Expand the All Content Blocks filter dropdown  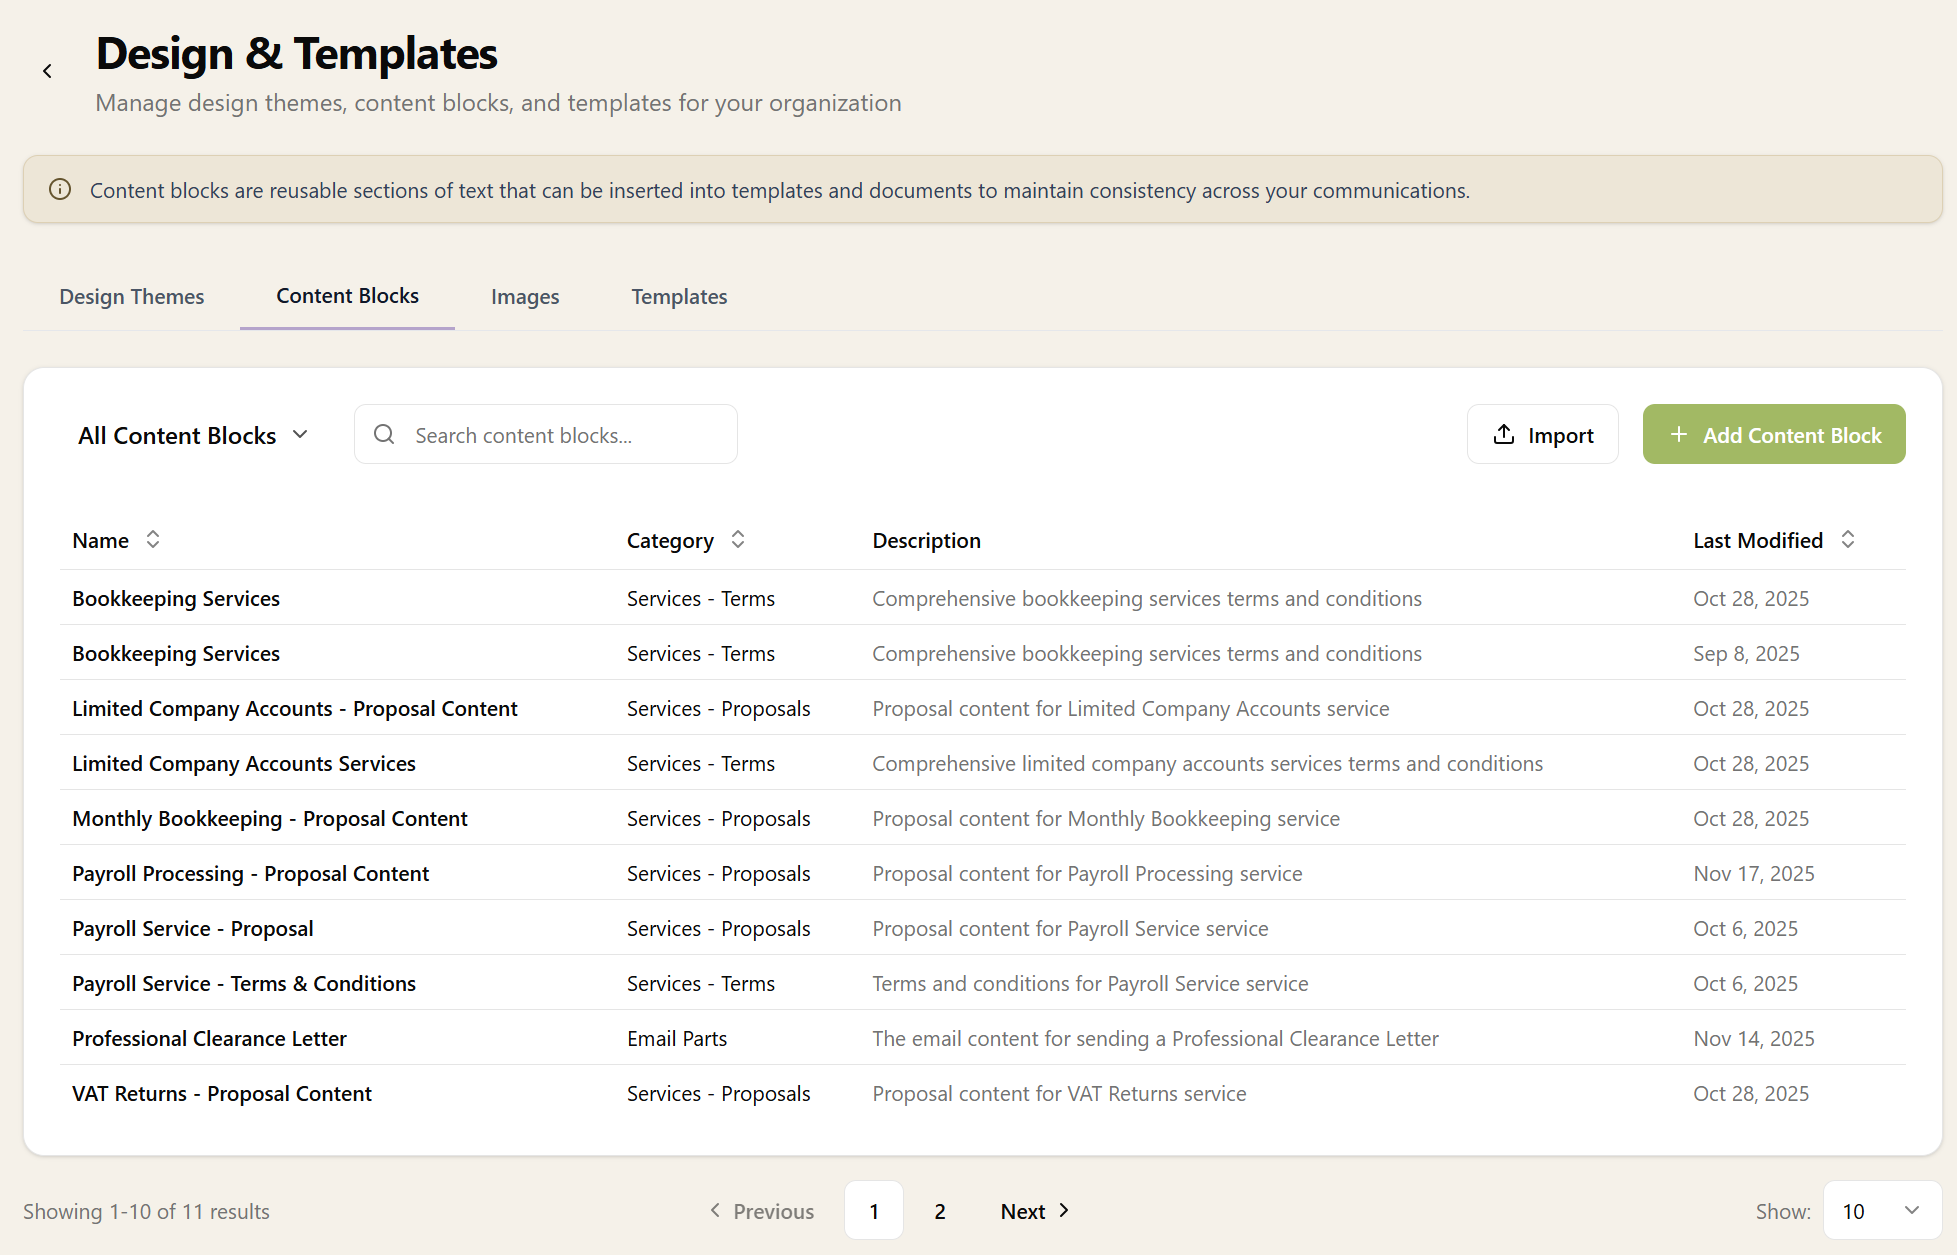click(193, 435)
